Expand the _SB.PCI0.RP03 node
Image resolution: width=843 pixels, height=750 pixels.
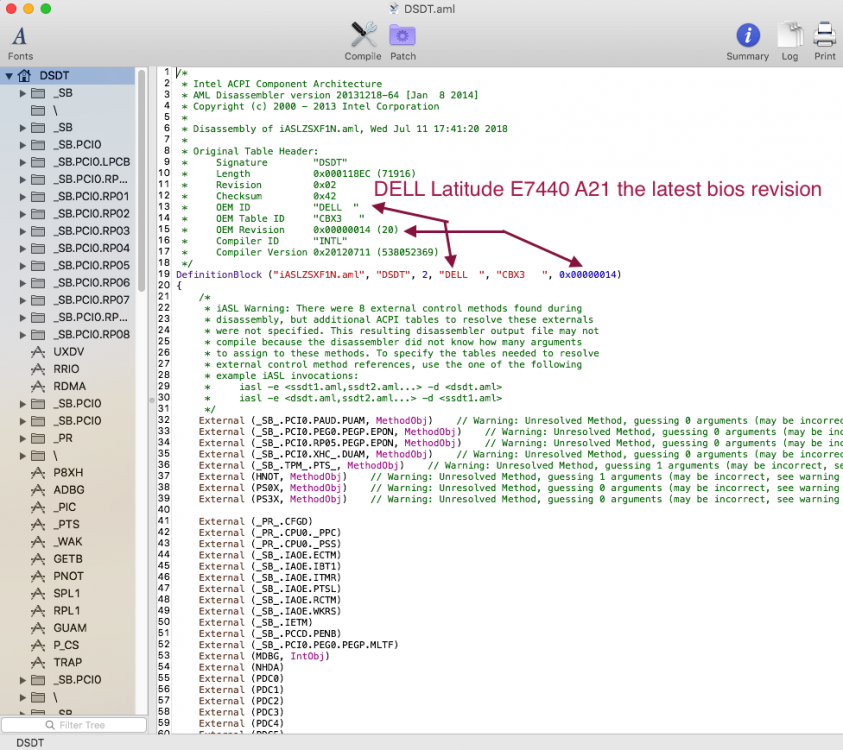pos(23,231)
